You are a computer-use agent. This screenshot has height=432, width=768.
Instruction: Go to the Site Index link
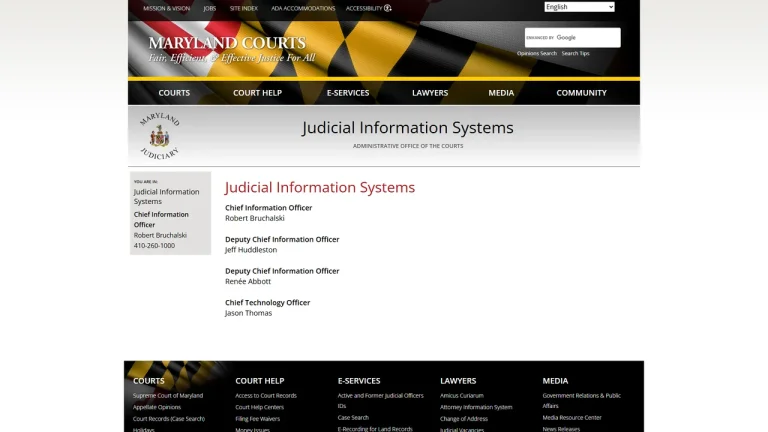(x=243, y=8)
